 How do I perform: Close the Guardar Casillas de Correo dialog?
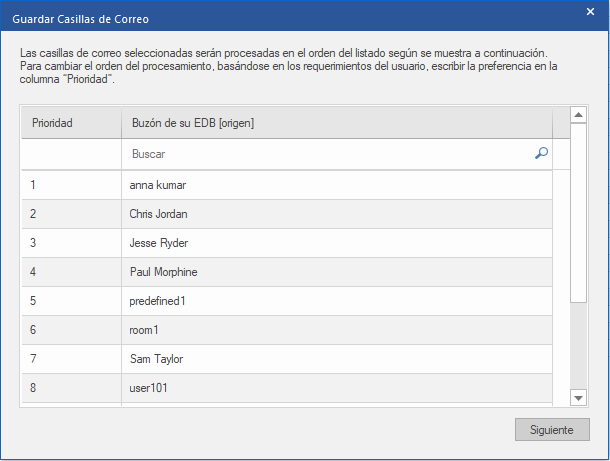(590, 12)
